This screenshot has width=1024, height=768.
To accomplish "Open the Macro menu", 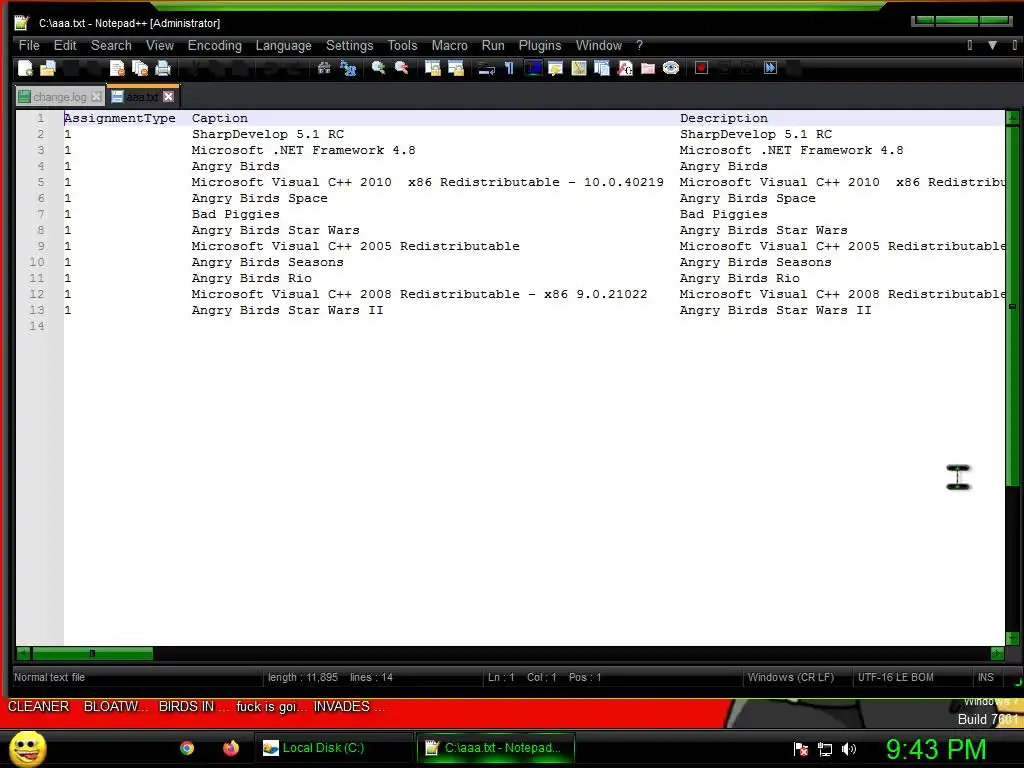I will coord(449,45).
